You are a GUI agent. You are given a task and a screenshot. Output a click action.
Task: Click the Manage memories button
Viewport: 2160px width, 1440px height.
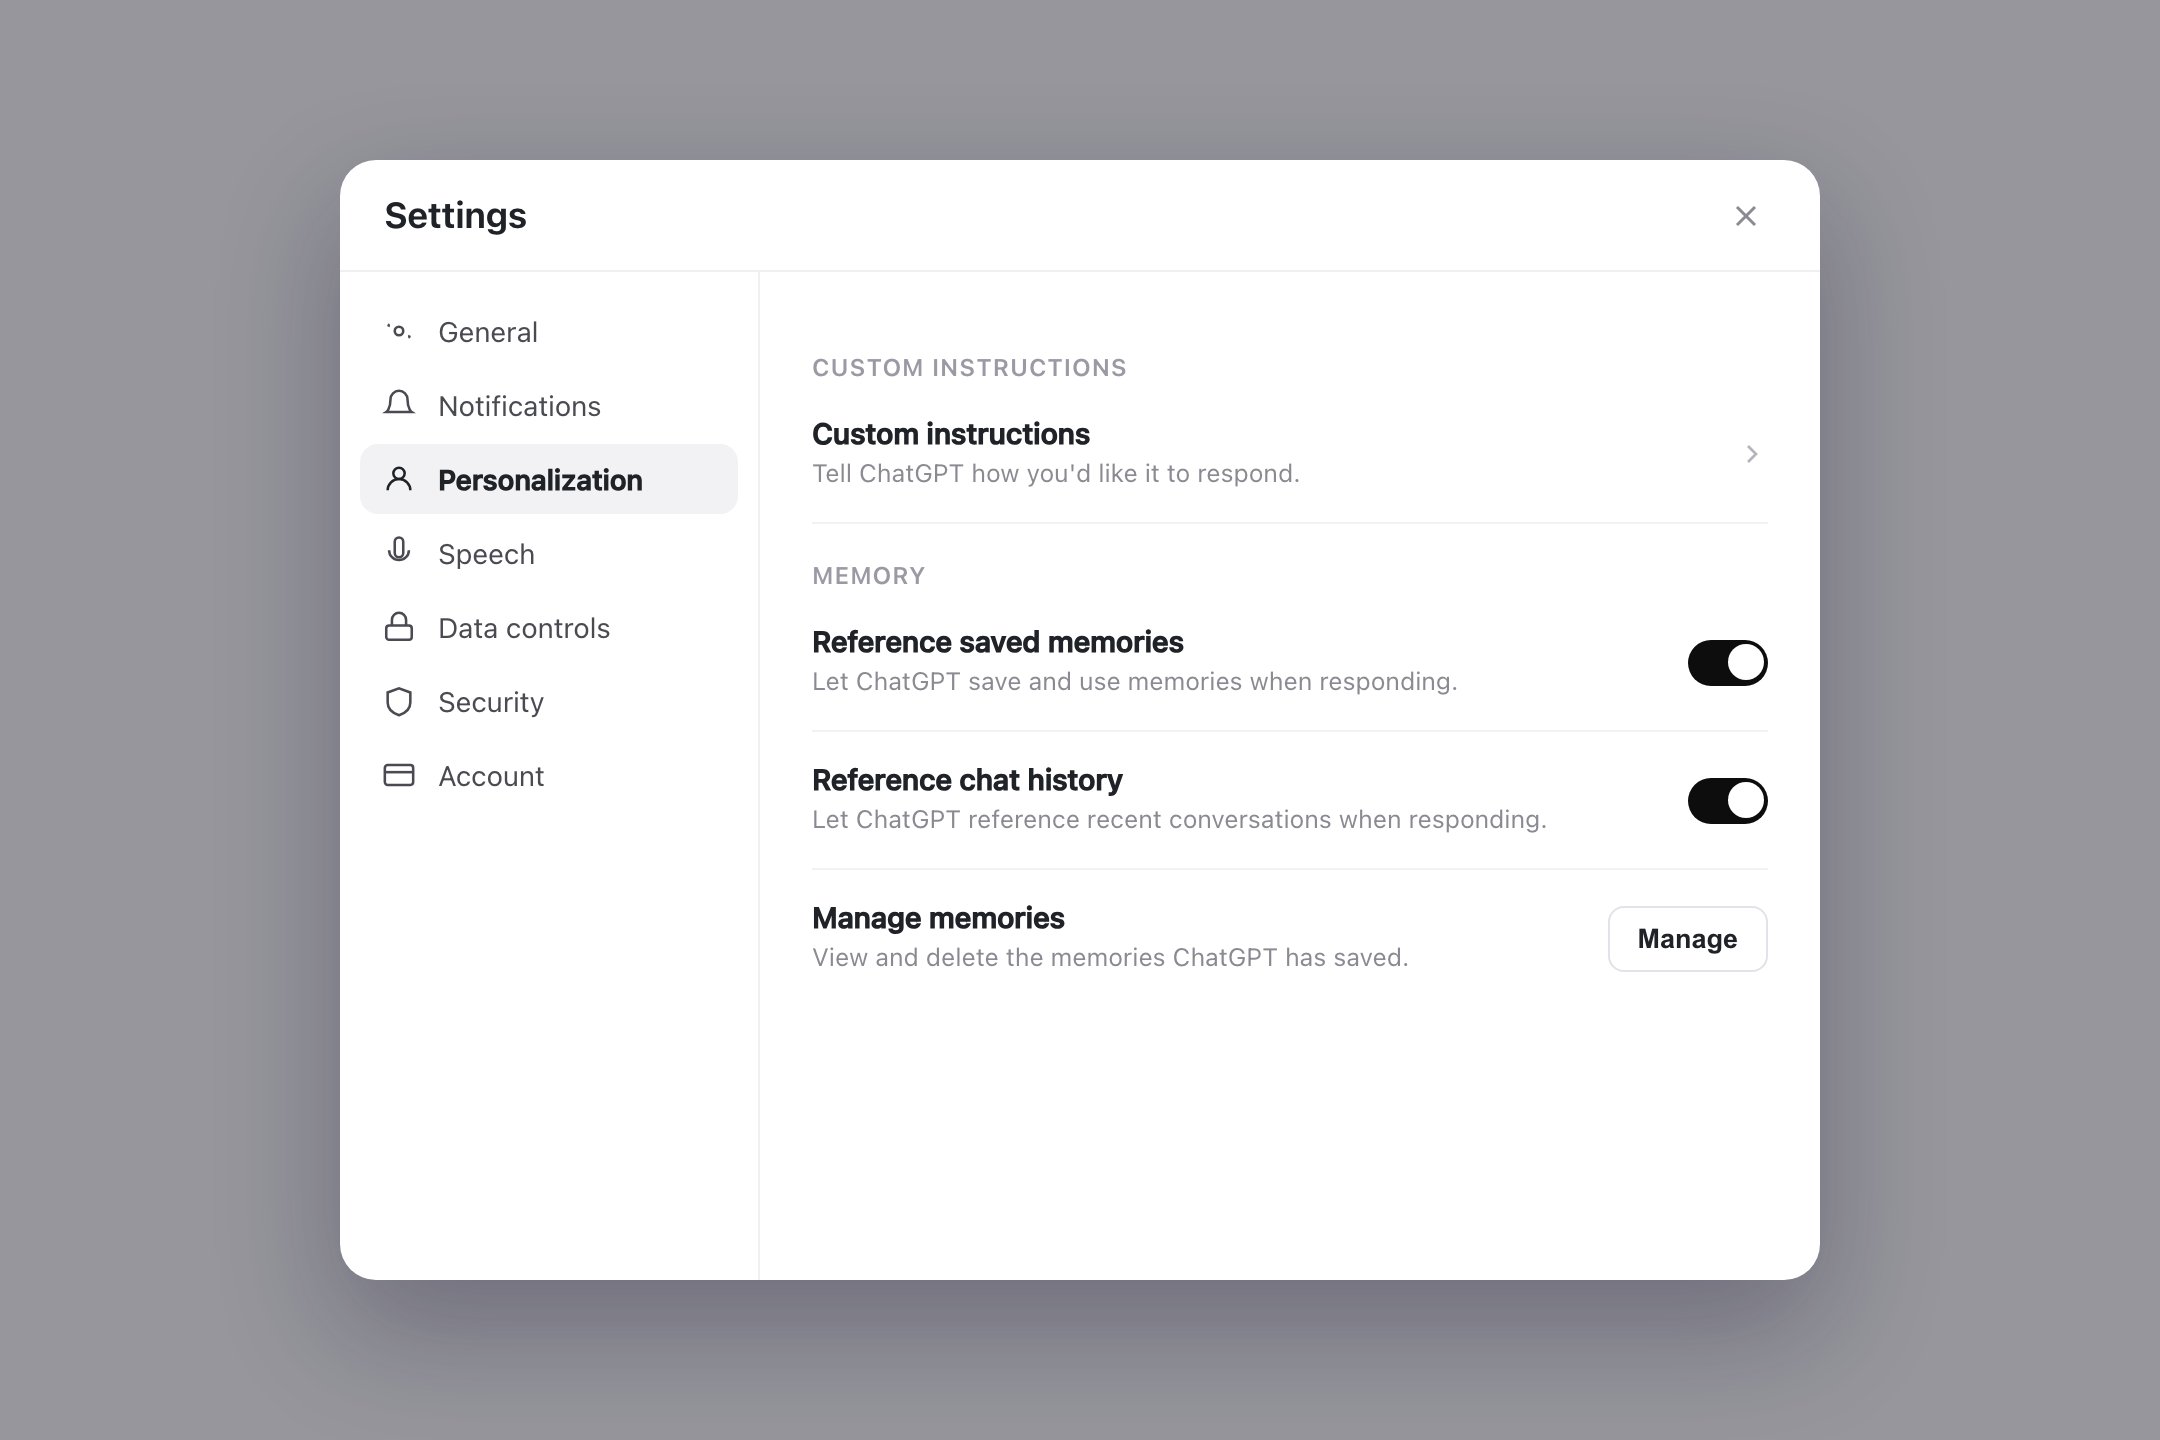(1687, 939)
